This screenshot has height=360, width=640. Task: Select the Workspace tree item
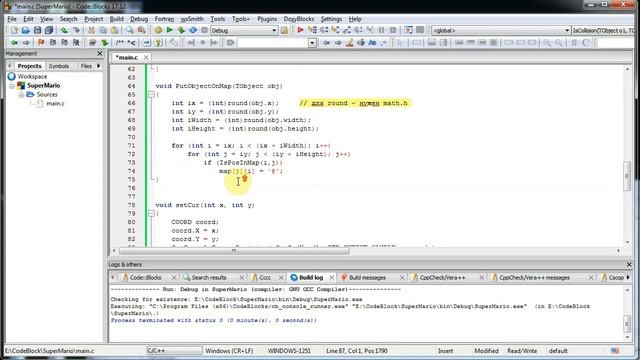point(32,76)
